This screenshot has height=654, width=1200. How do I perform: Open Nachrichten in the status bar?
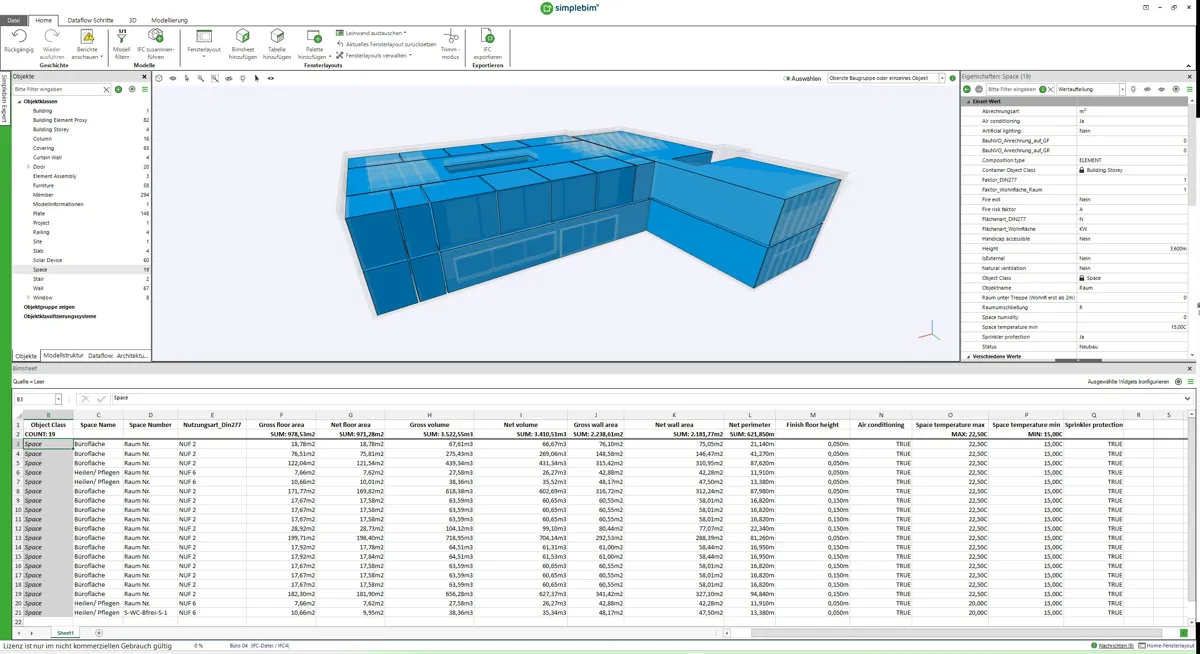(1113, 646)
